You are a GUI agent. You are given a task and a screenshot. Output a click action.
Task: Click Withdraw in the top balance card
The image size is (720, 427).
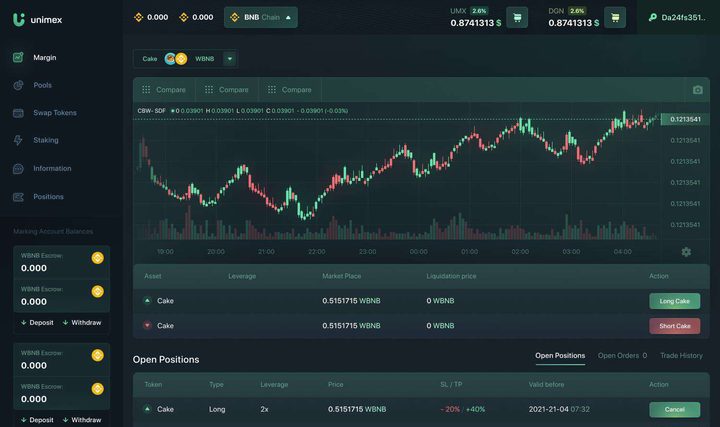click(x=82, y=323)
